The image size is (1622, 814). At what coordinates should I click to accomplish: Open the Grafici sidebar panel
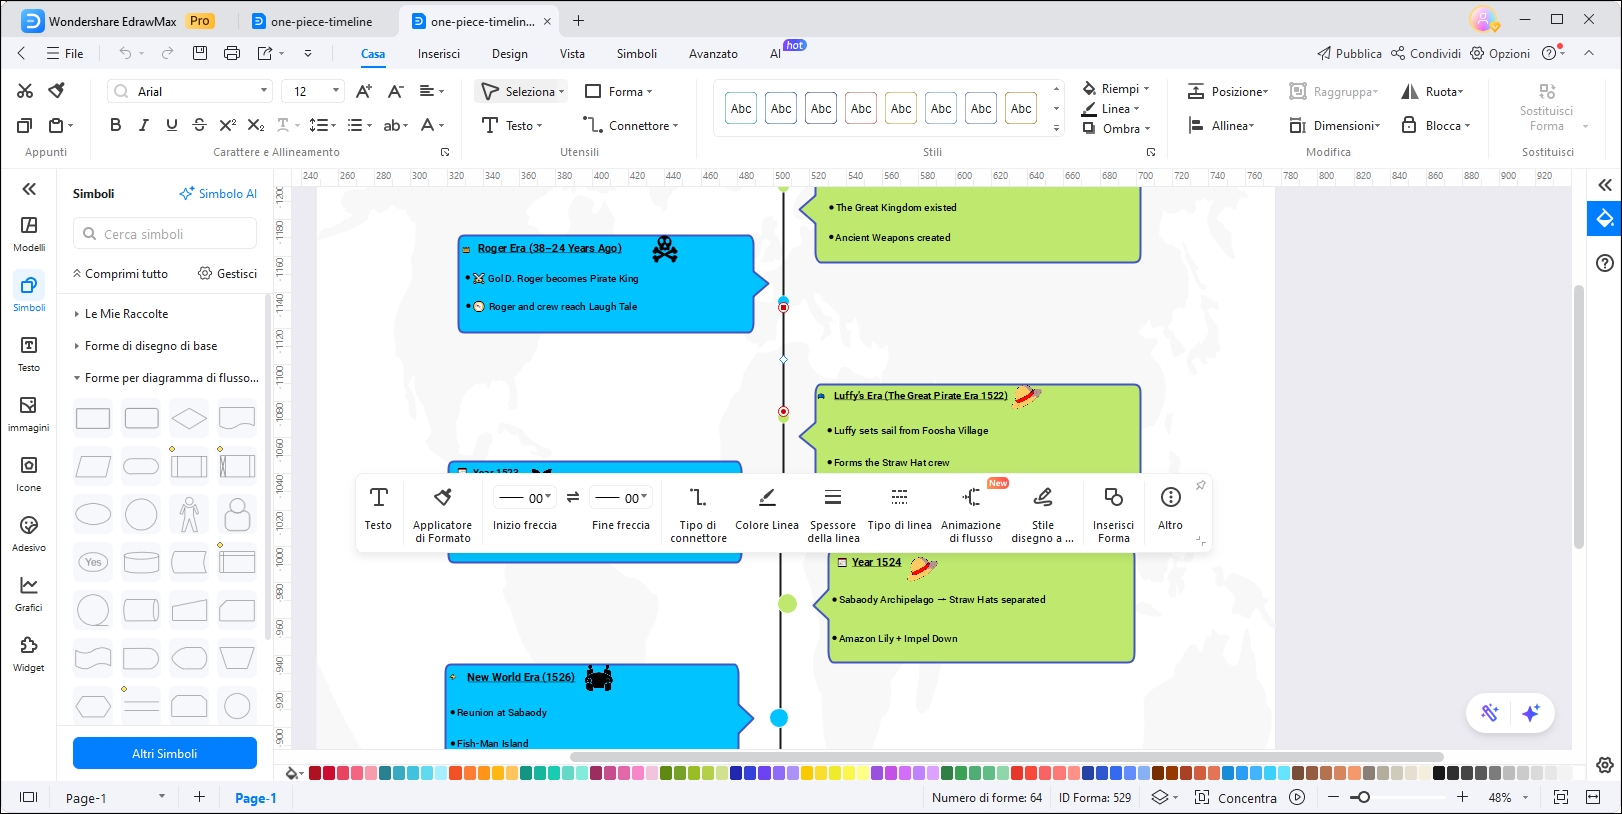(29, 594)
